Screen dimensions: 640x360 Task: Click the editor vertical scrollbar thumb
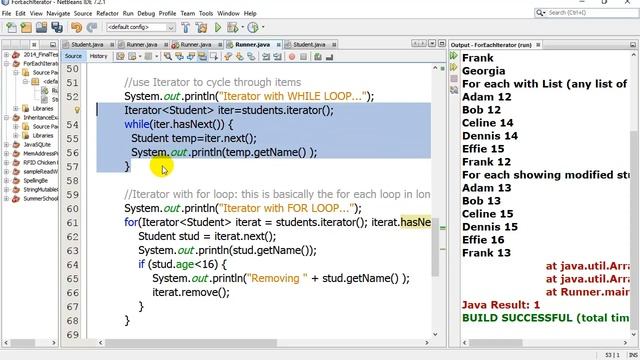pos(435,247)
